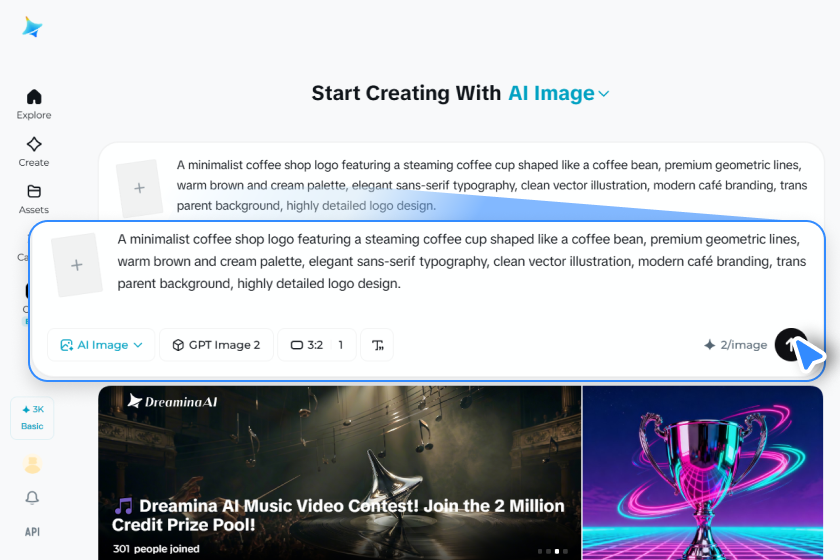Open the neon trophy banner
Viewport: 840px width, 560px height.
pyautogui.click(x=703, y=473)
